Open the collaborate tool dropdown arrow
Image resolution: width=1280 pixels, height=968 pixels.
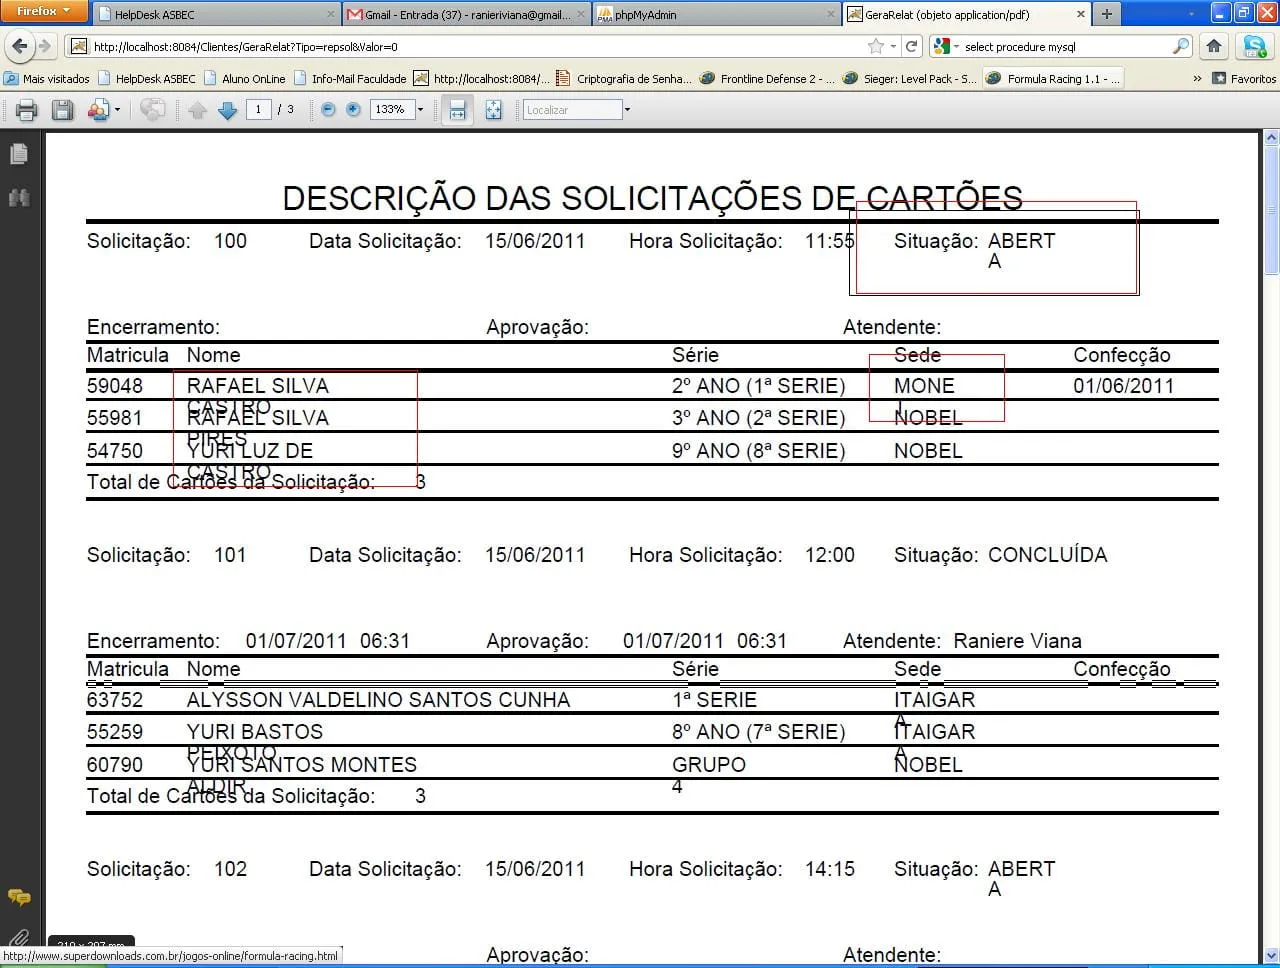pyautogui.click(x=117, y=110)
